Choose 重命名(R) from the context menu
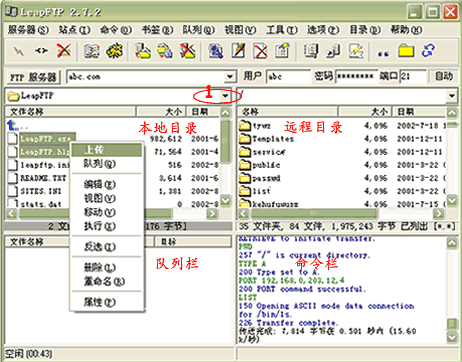This screenshot has height=362, width=462. [x=104, y=281]
